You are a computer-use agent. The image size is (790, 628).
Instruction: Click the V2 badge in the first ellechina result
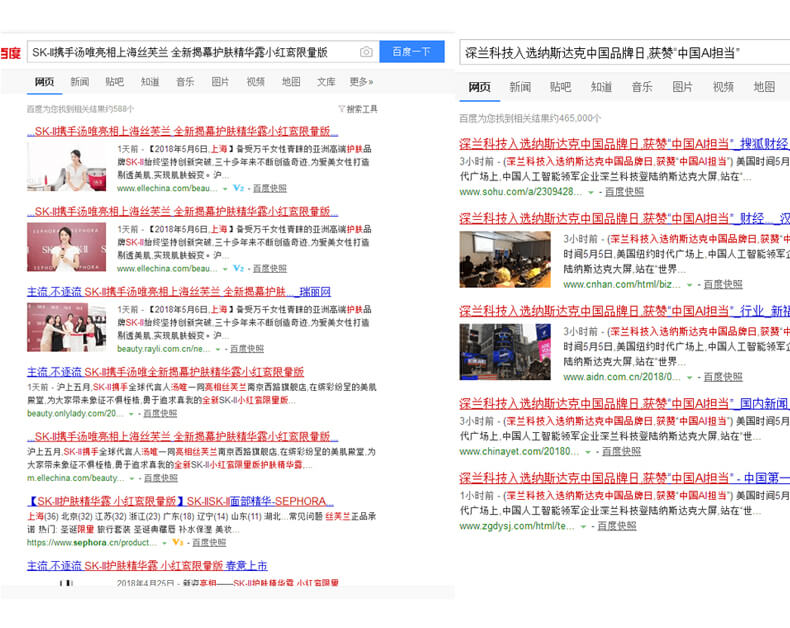pos(239,187)
